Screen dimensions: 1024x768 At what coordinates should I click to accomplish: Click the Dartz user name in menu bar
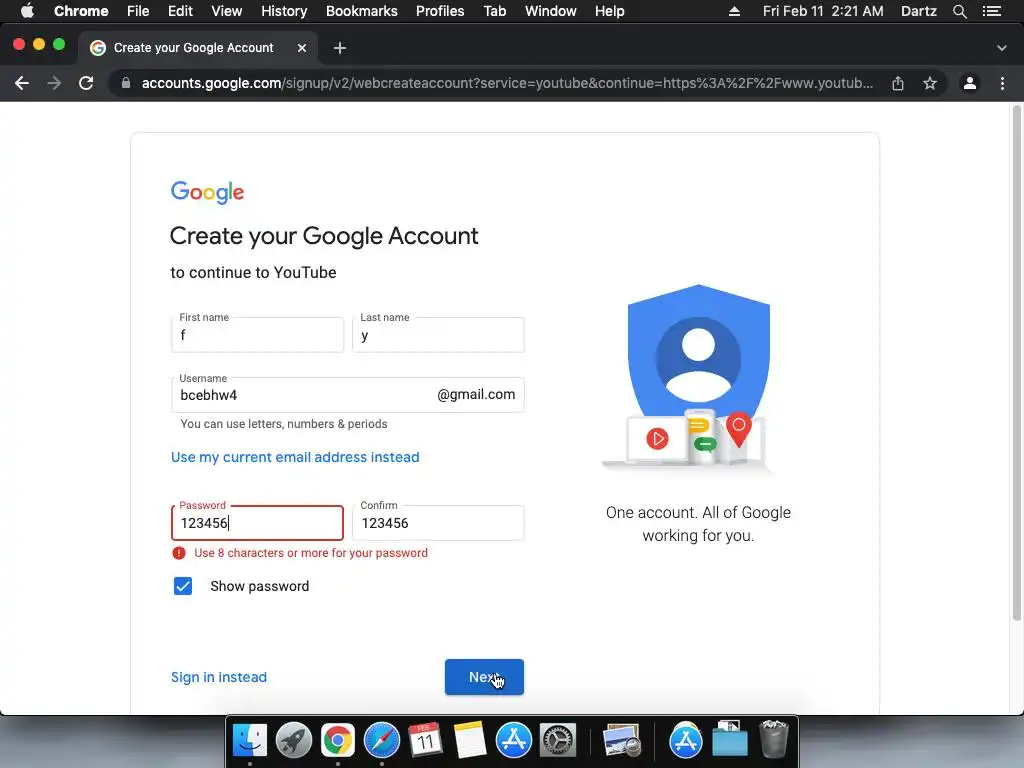pos(918,11)
